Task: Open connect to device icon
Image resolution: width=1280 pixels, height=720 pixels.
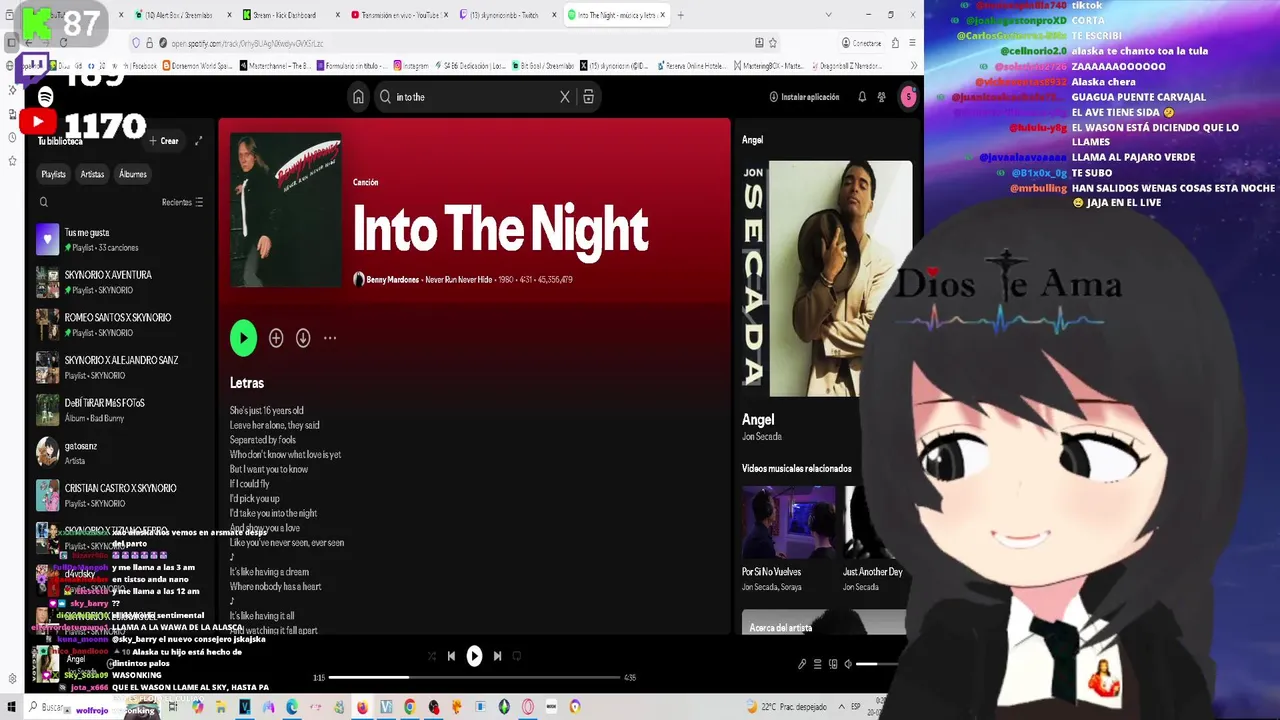Action: [832, 664]
